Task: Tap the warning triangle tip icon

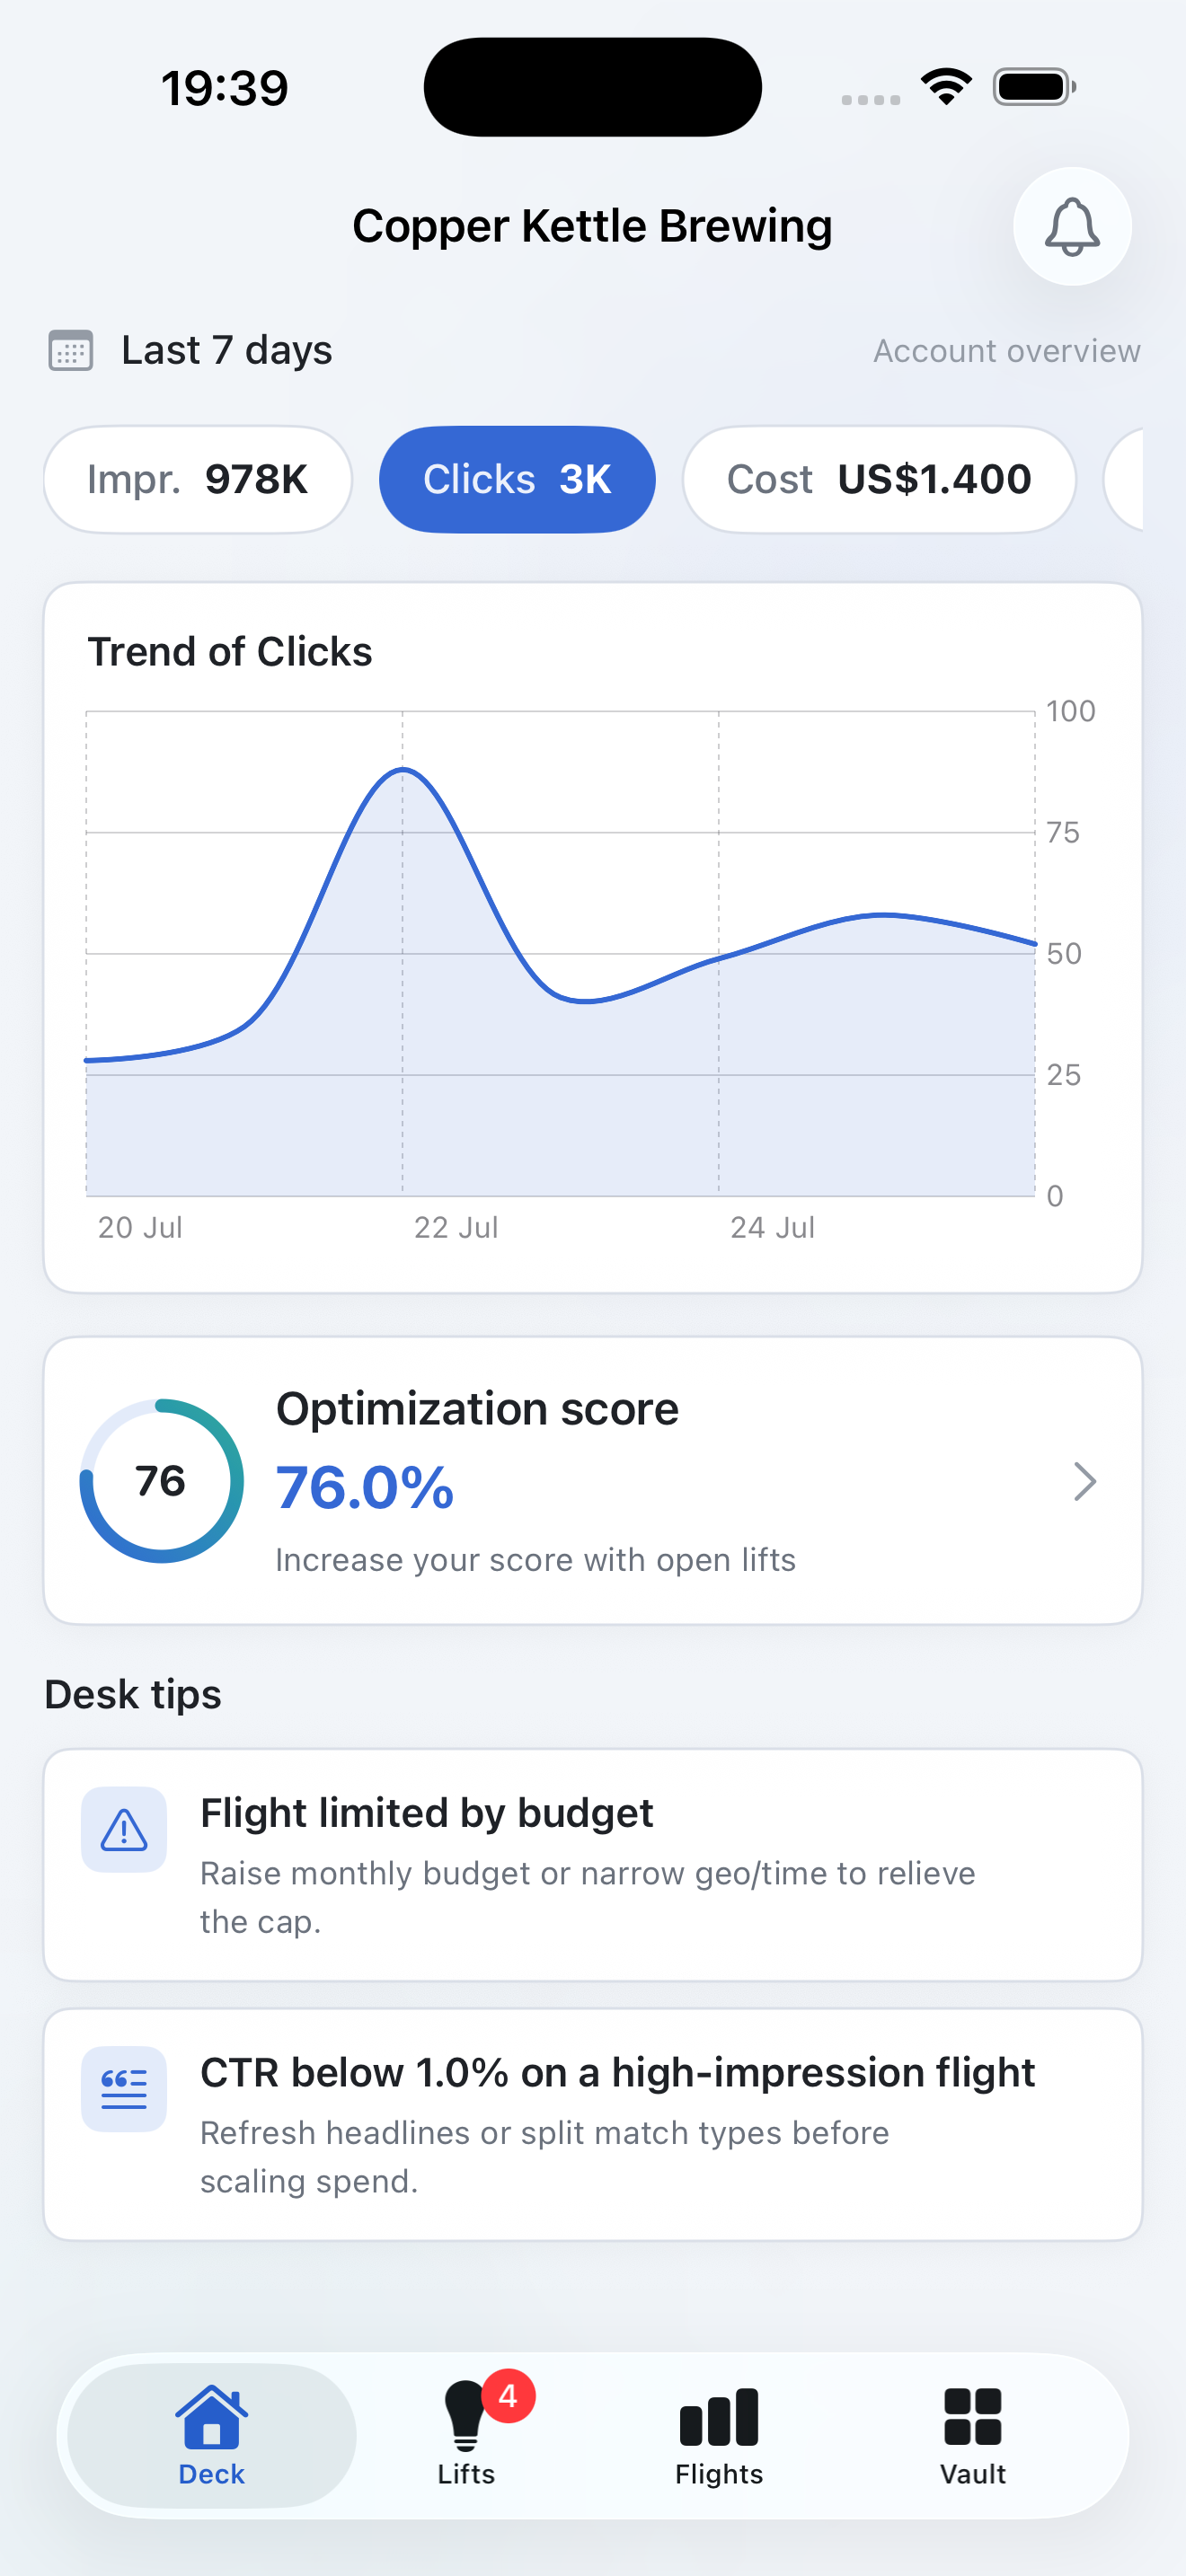Action: tap(124, 1829)
